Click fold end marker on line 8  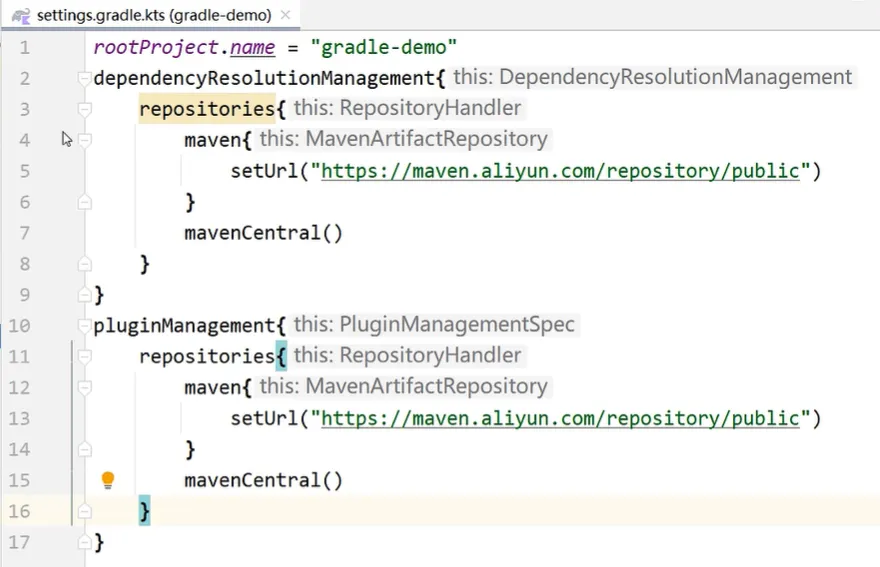[84, 264]
